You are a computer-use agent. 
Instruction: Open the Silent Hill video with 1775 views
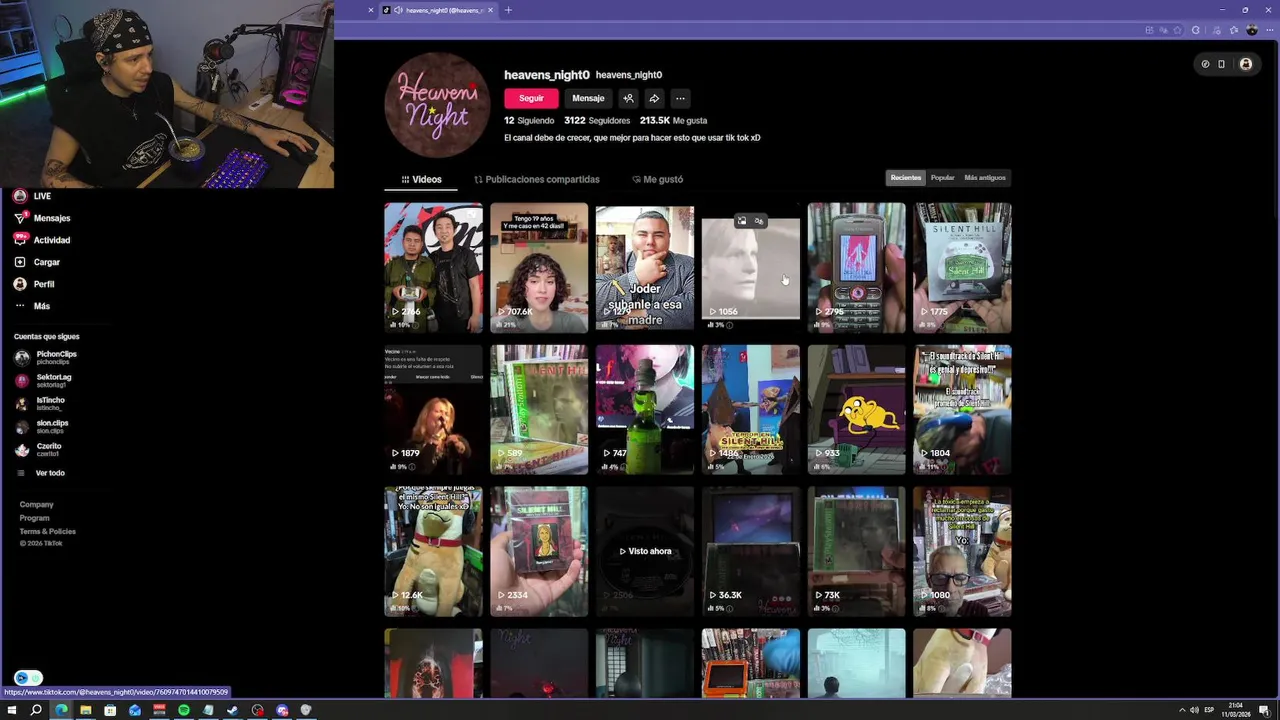[962, 267]
